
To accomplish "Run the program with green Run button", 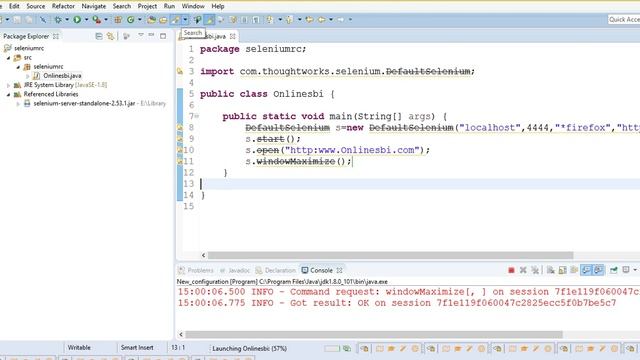I will 77,19.
